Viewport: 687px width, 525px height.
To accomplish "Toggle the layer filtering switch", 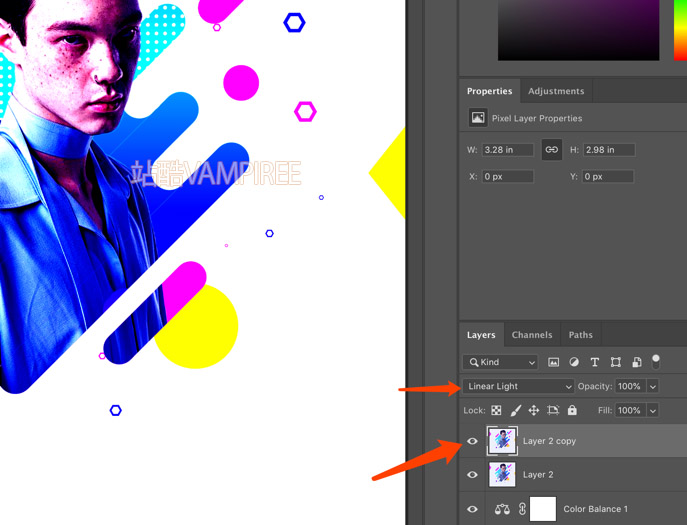I will 655,362.
